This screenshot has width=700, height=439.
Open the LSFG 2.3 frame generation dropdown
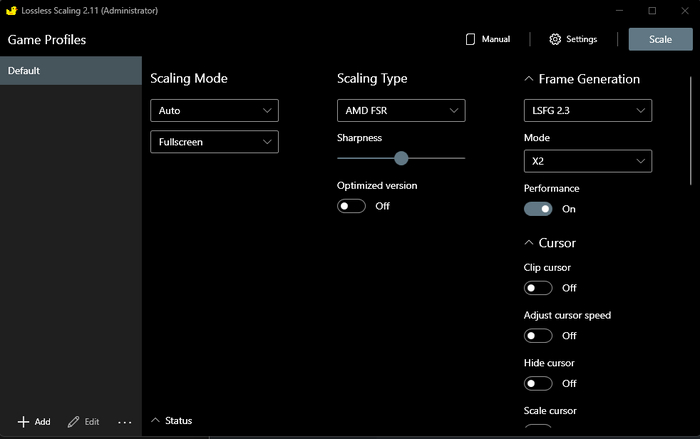point(588,110)
